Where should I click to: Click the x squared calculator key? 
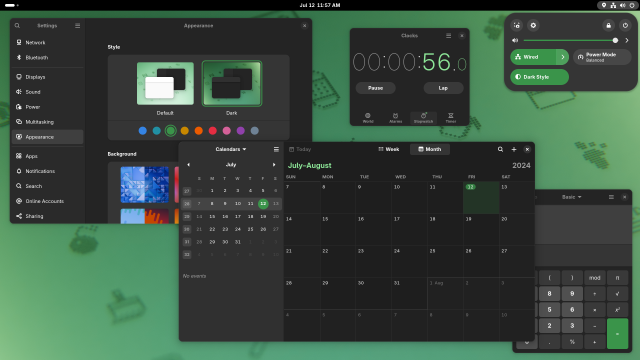click(x=618, y=309)
